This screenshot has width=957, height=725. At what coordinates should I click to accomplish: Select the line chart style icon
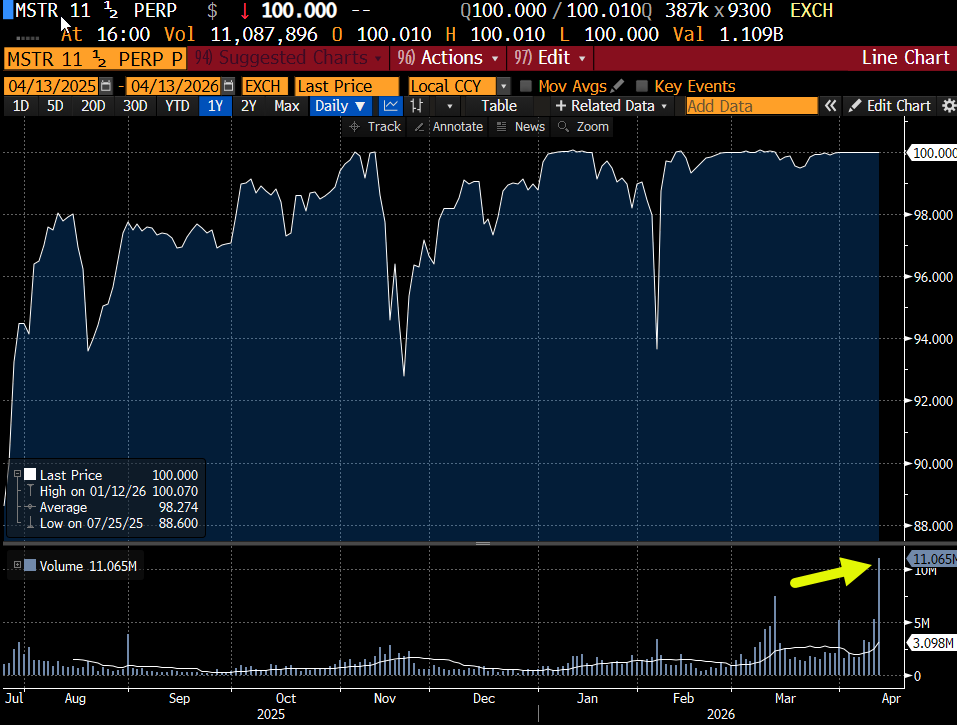[391, 106]
